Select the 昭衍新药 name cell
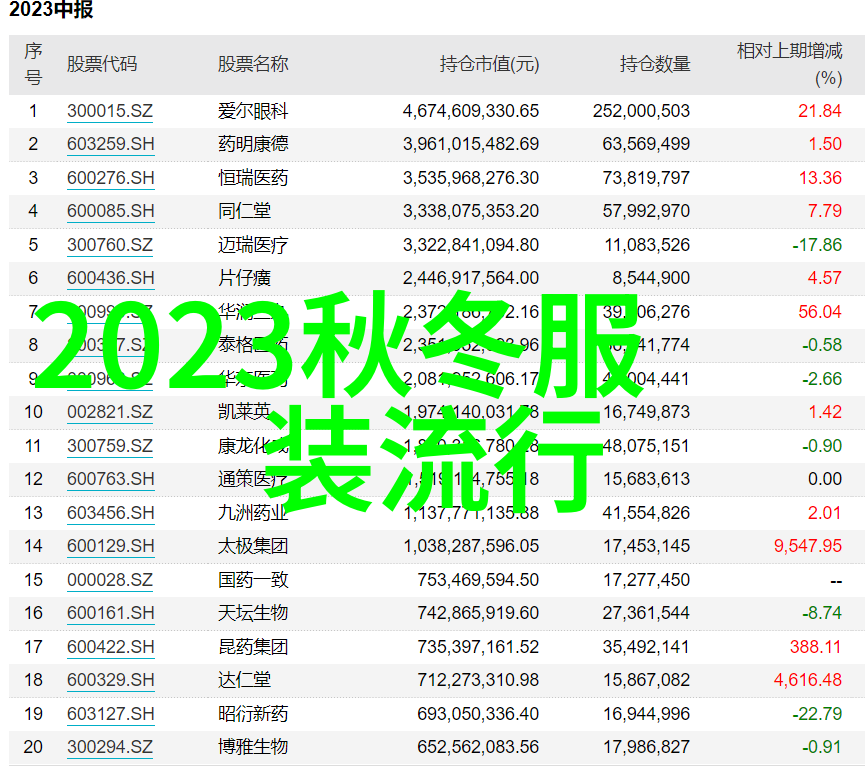The width and height of the screenshot is (865, 776). click(253, 714)
